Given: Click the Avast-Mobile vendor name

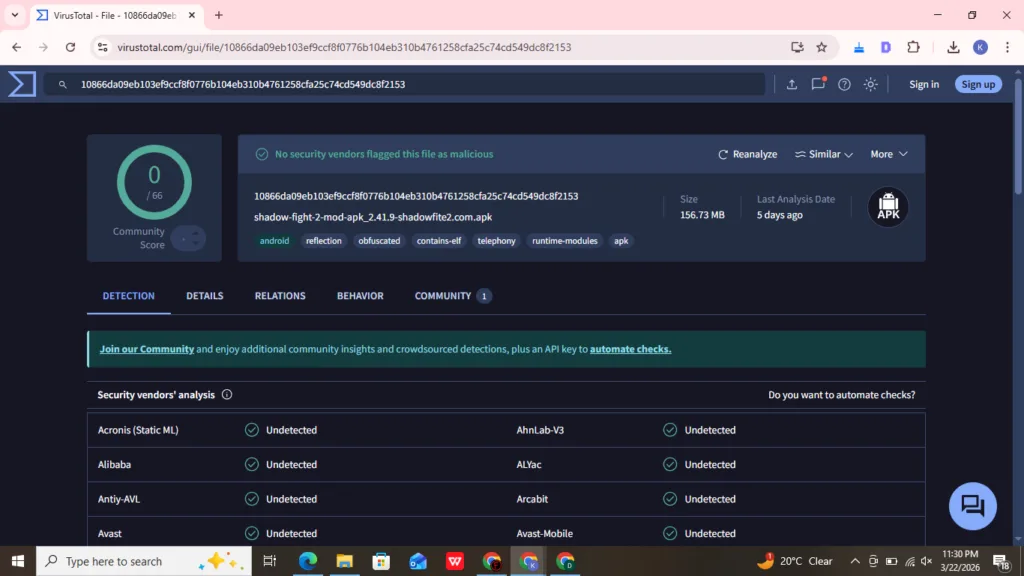Looking at the screenshot, I should tap(545, 533).
